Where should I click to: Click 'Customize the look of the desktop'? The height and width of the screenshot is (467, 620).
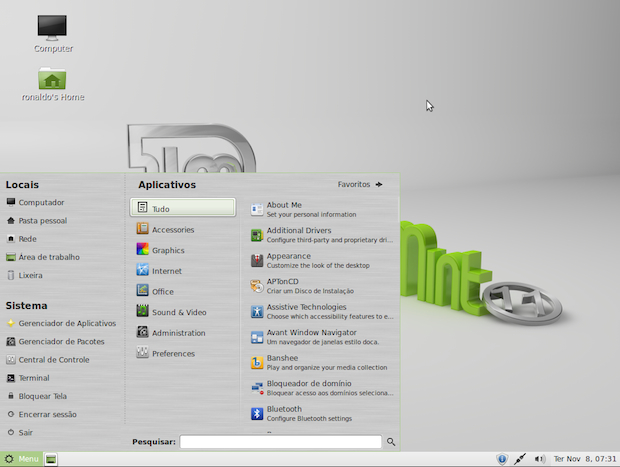point(318,265)
